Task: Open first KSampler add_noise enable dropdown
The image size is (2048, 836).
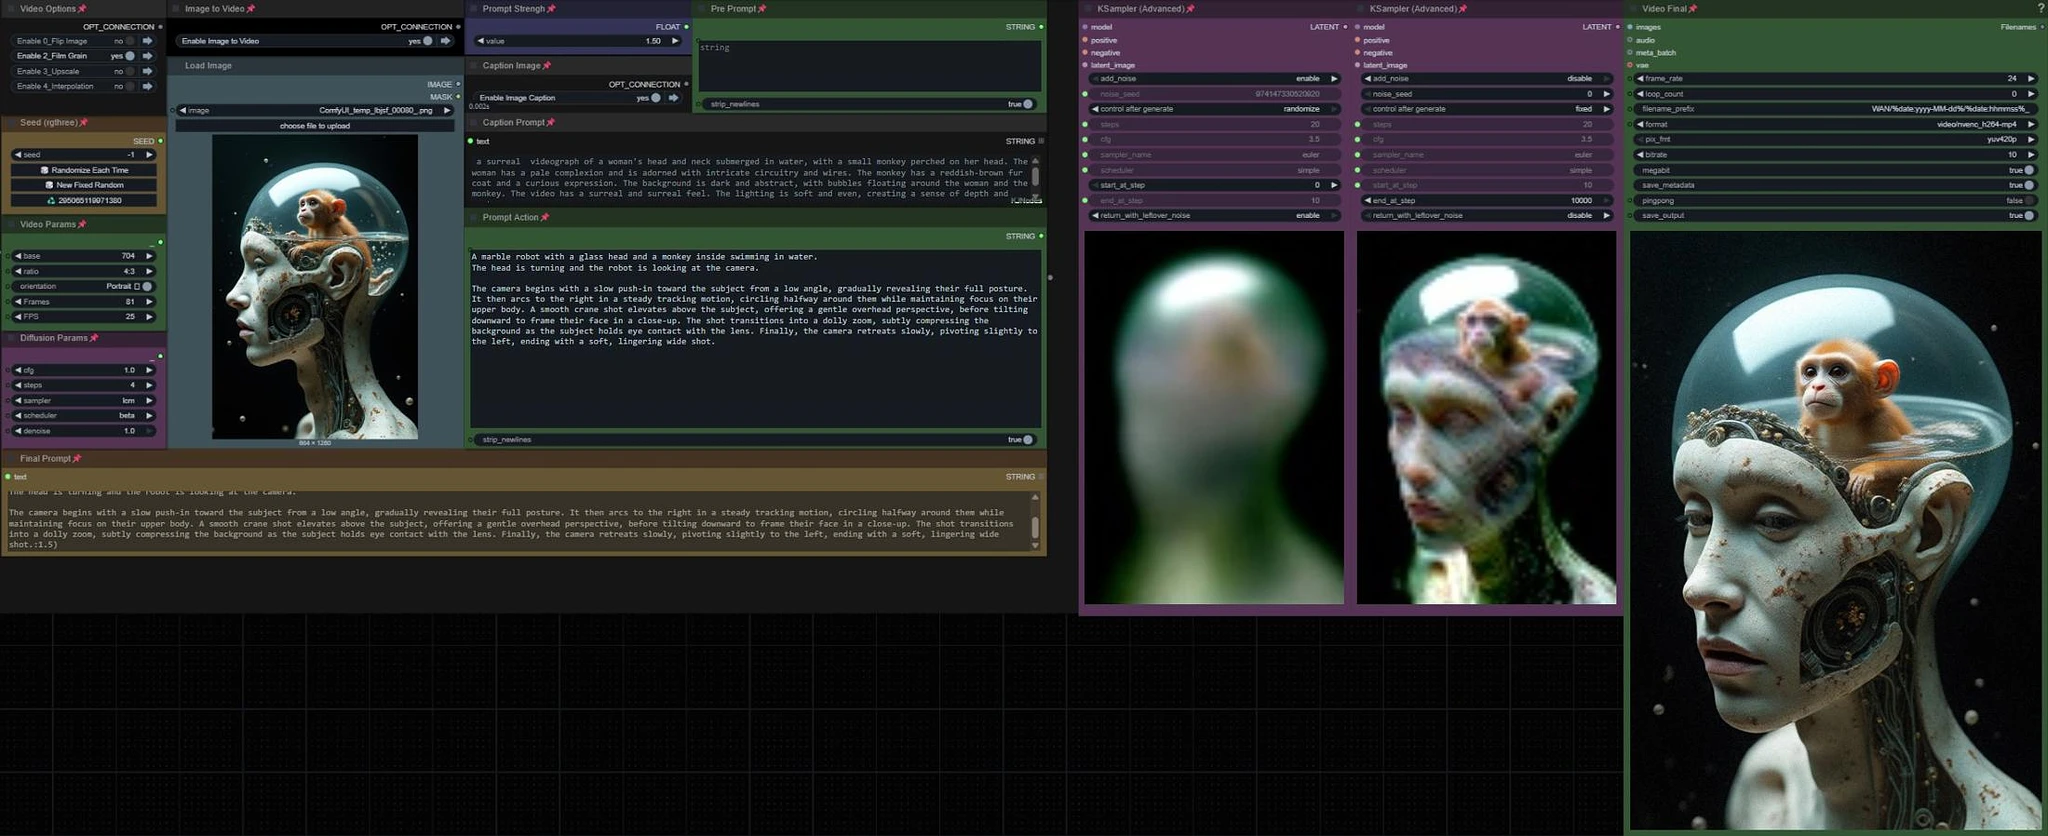Action: tap(1215, 79)
